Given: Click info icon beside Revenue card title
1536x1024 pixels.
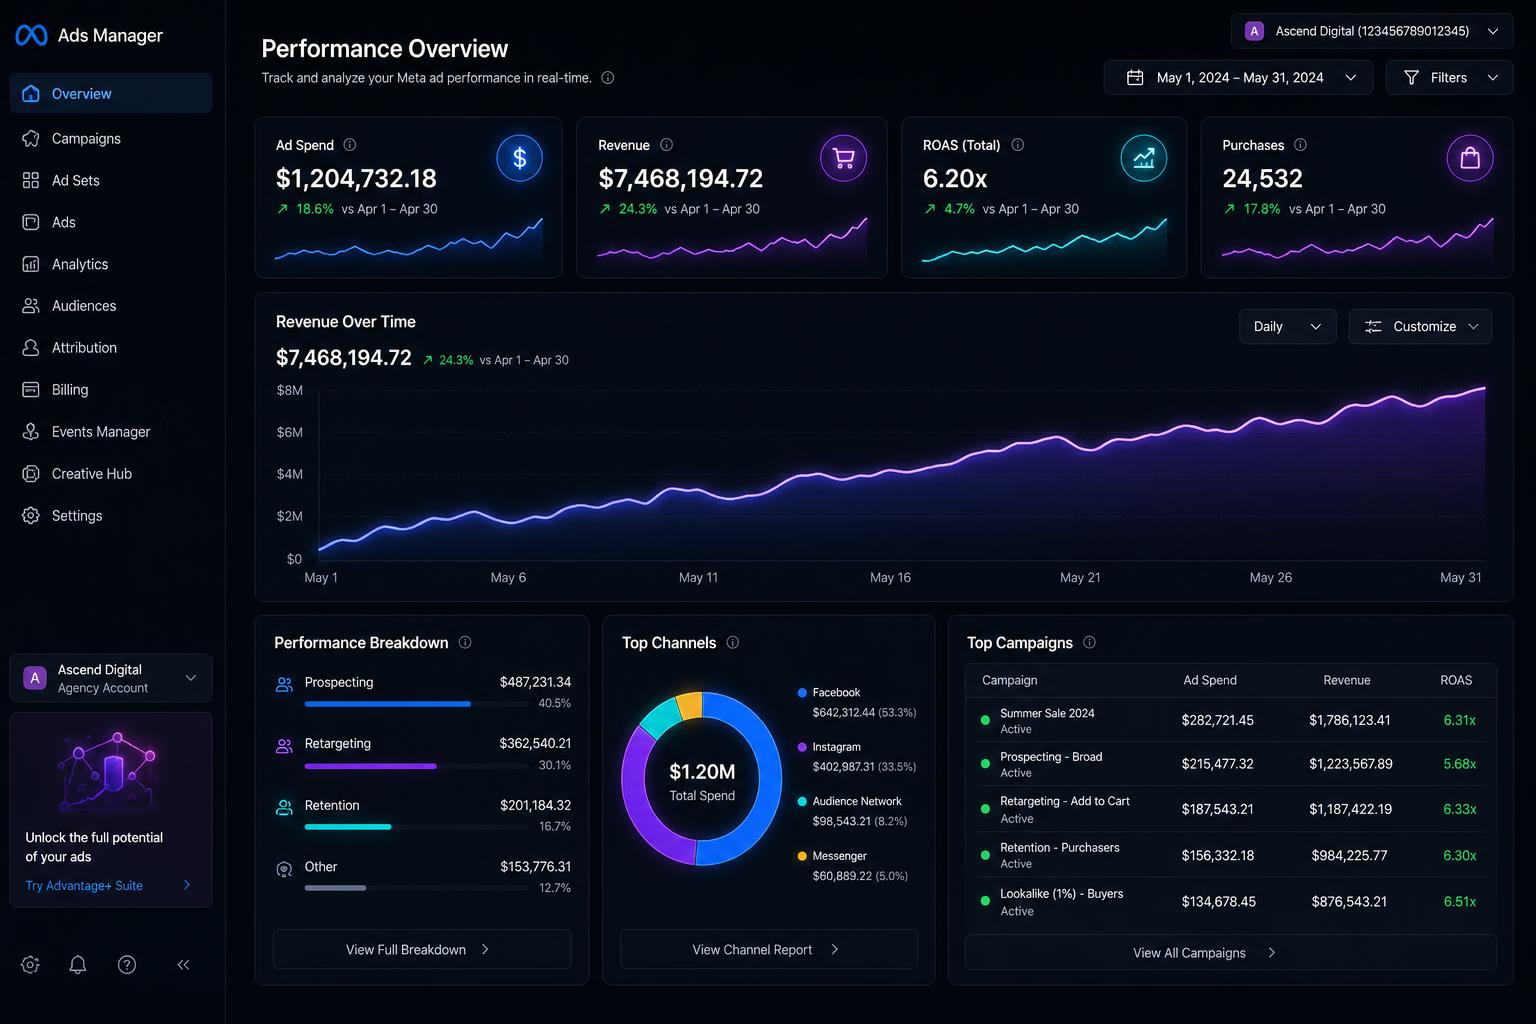Looking at the screenshot, I should [667, 145].
